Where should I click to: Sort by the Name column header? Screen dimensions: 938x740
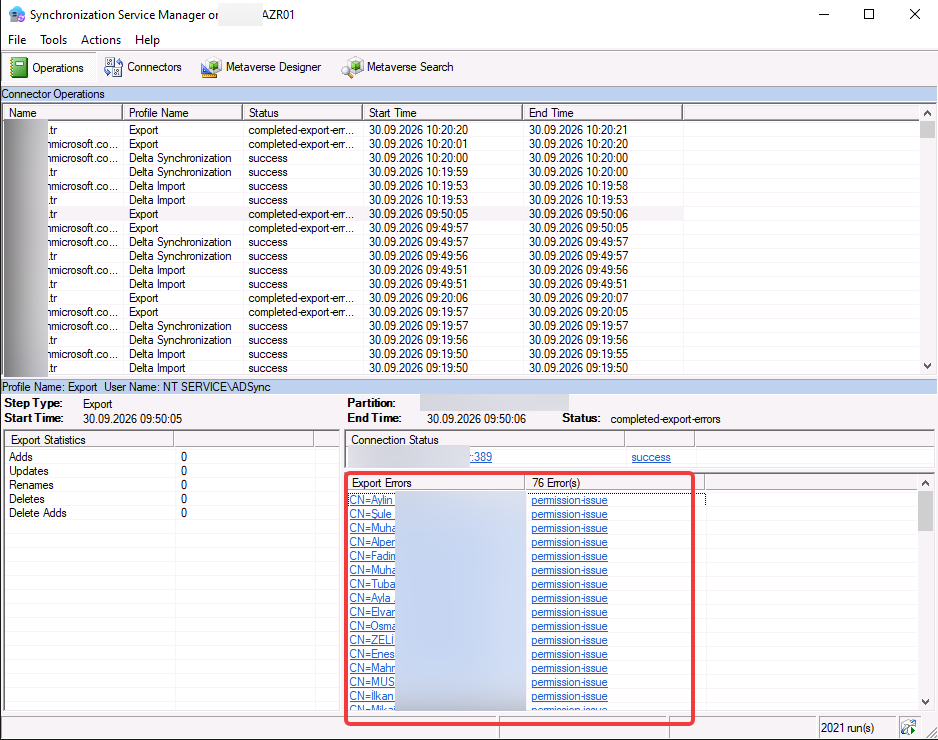63,112
